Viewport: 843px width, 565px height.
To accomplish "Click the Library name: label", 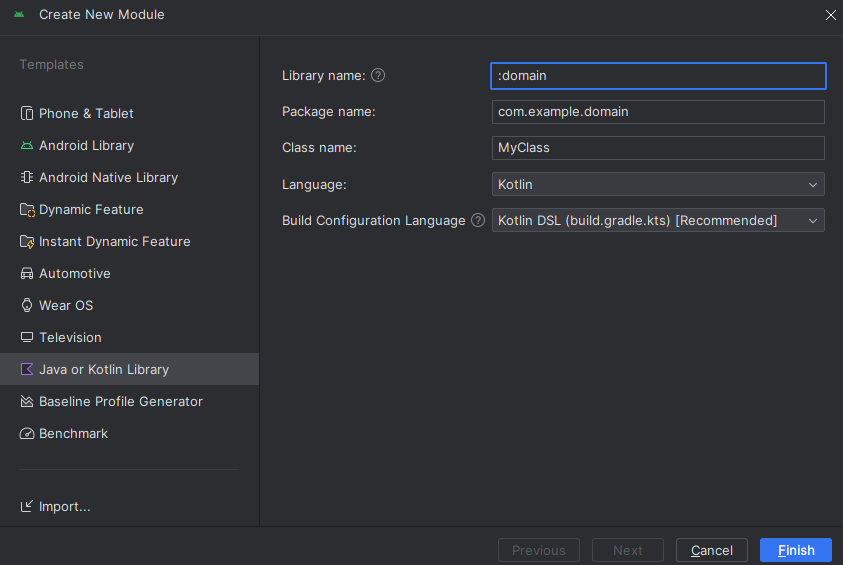I will tap(324, 76).
